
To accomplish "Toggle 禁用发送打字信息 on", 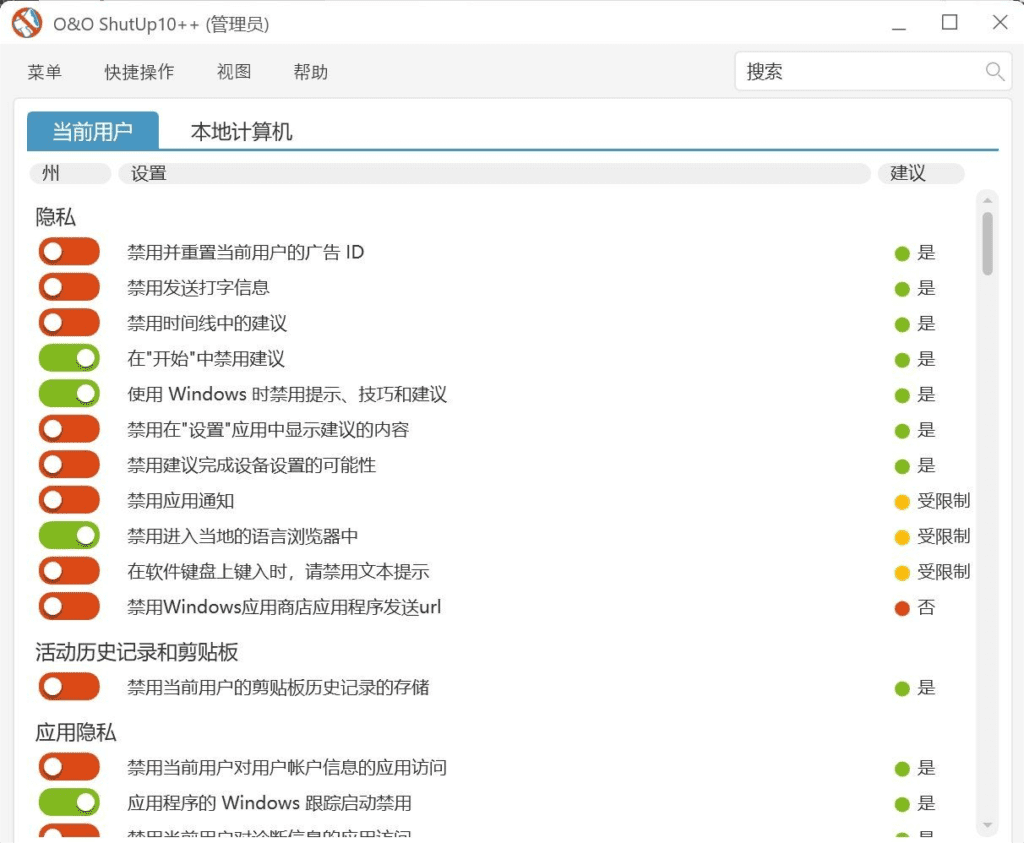I will [x=69, y=287].
